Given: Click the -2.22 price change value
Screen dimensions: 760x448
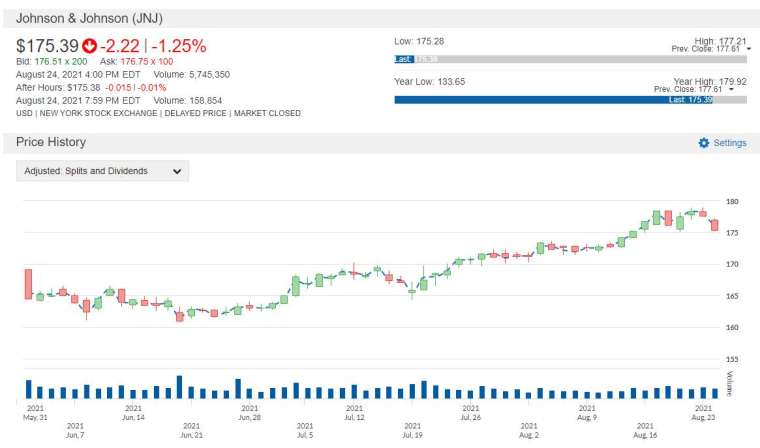Looking at the screenshot, I should (x=120, y=46).
